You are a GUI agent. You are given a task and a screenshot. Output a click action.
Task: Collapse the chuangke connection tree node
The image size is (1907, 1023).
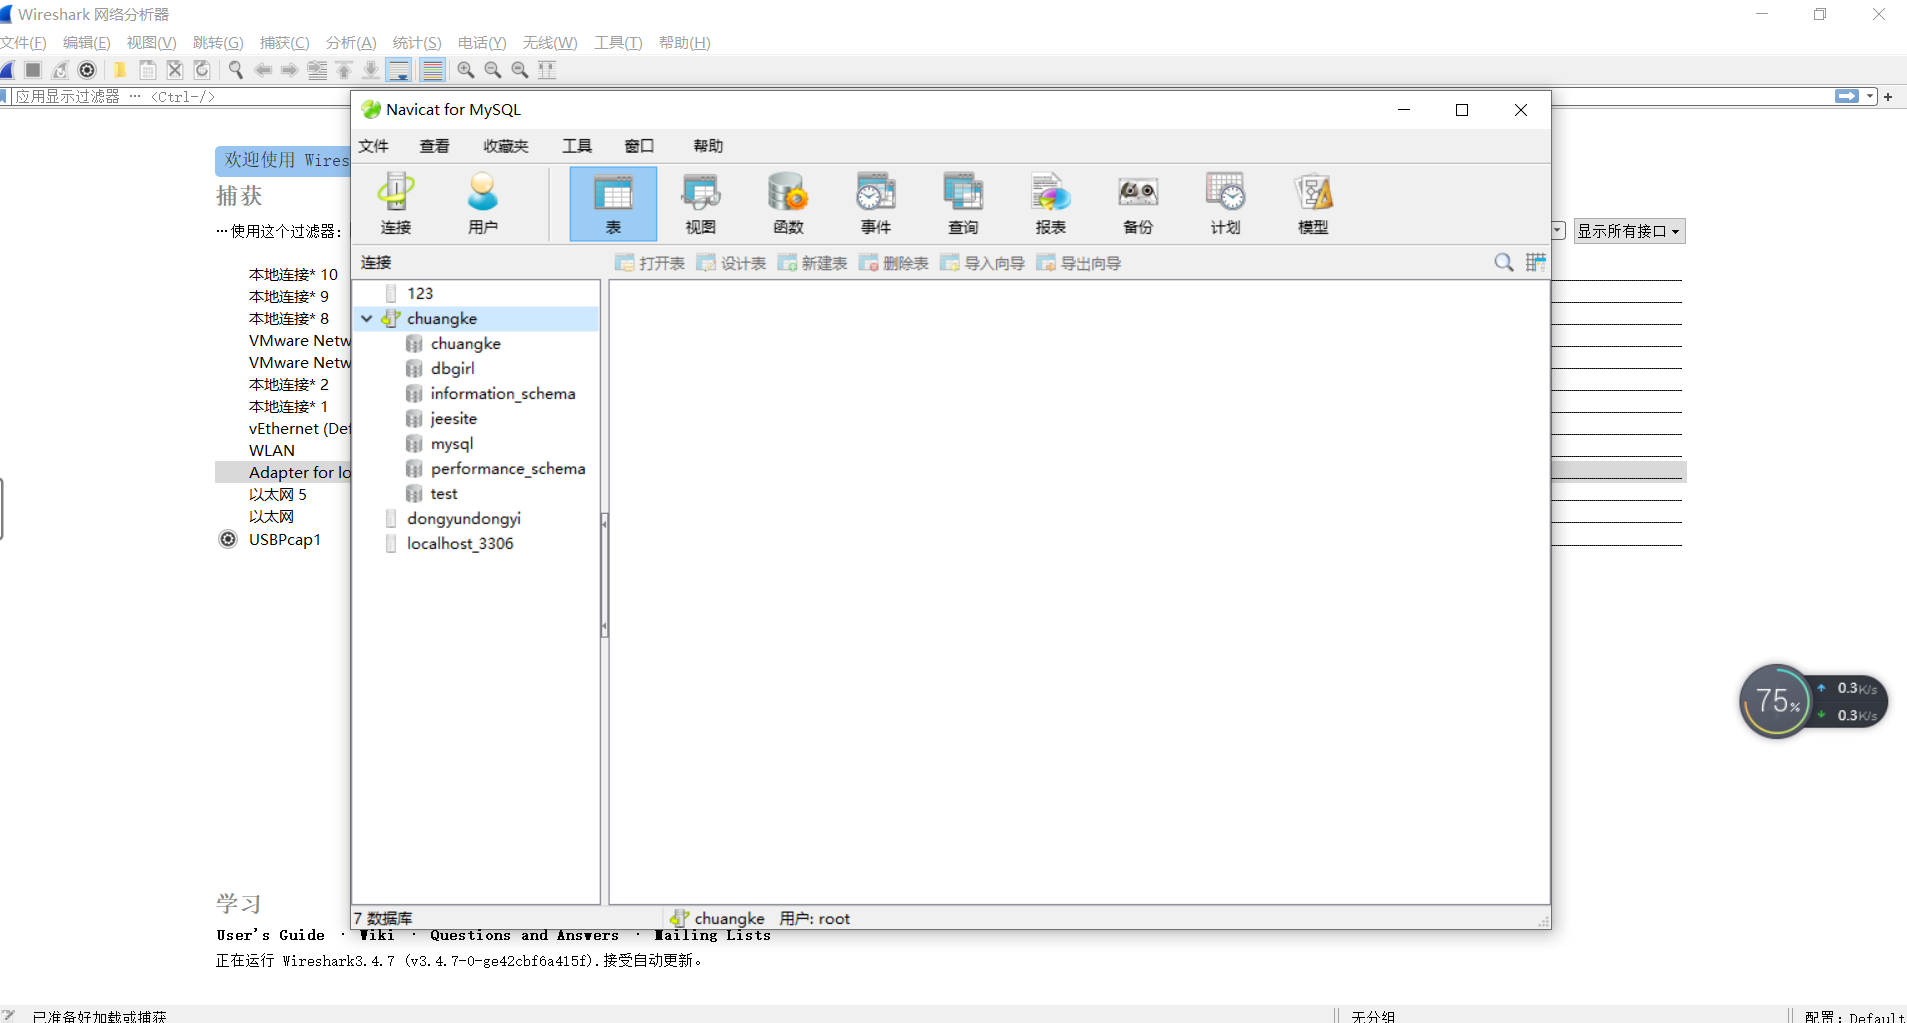coord(367,318)
